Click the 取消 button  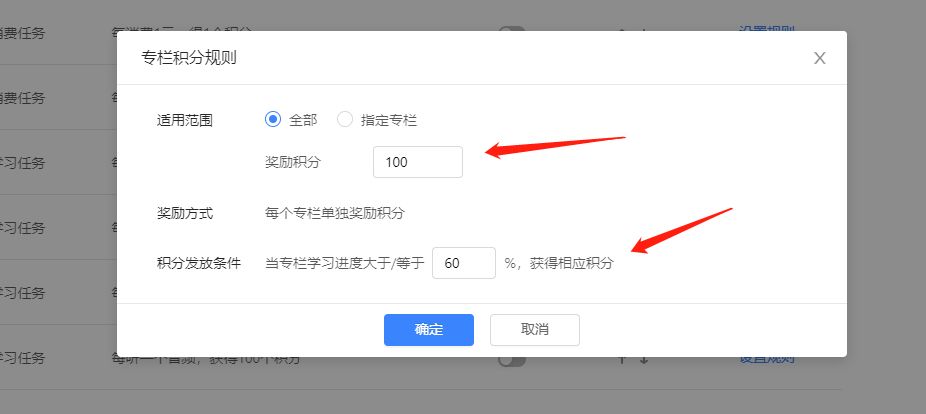pos(535,330)
